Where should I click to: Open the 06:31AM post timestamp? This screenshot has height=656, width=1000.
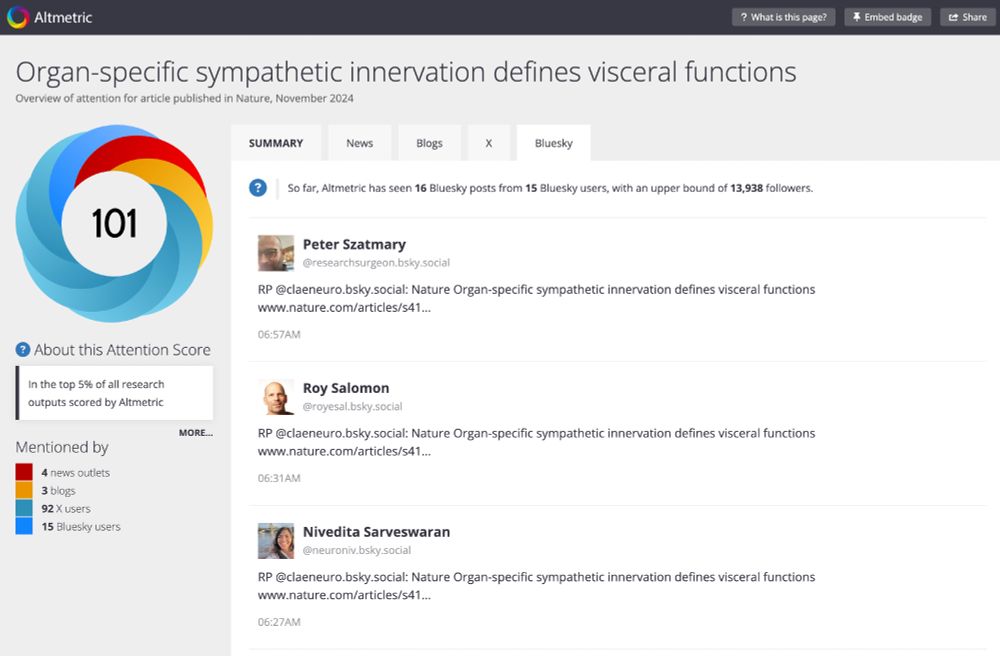tap(279, 478)
